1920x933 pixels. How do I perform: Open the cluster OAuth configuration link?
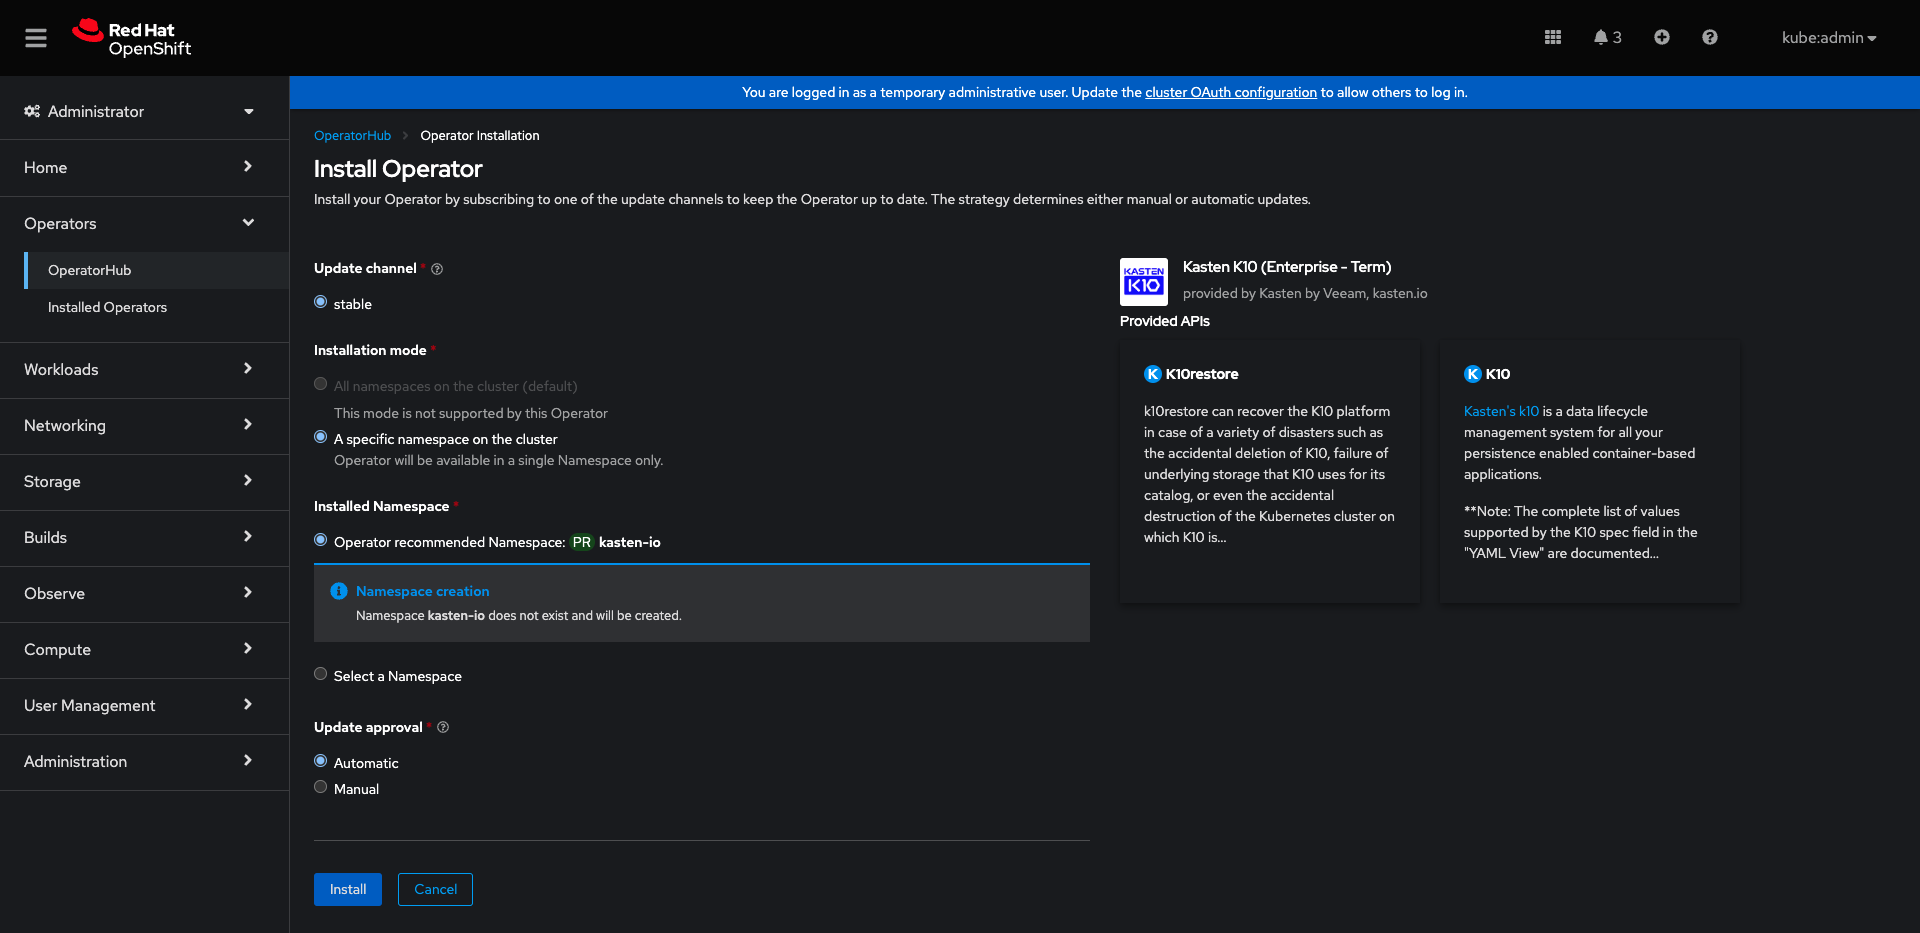(x=1231, y=92)
